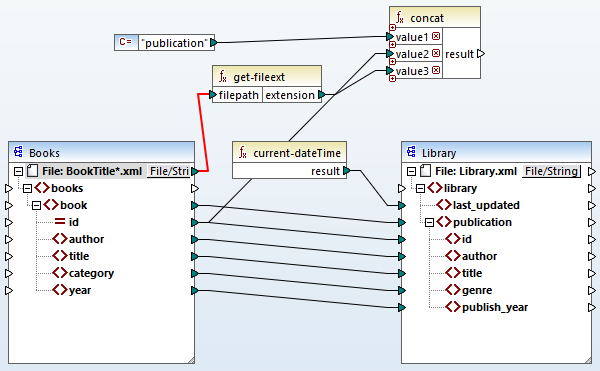The image size is (600, 371).
Task: Select the last_updated element in Library
Action: pyautogui.click(x=486, y=205)
